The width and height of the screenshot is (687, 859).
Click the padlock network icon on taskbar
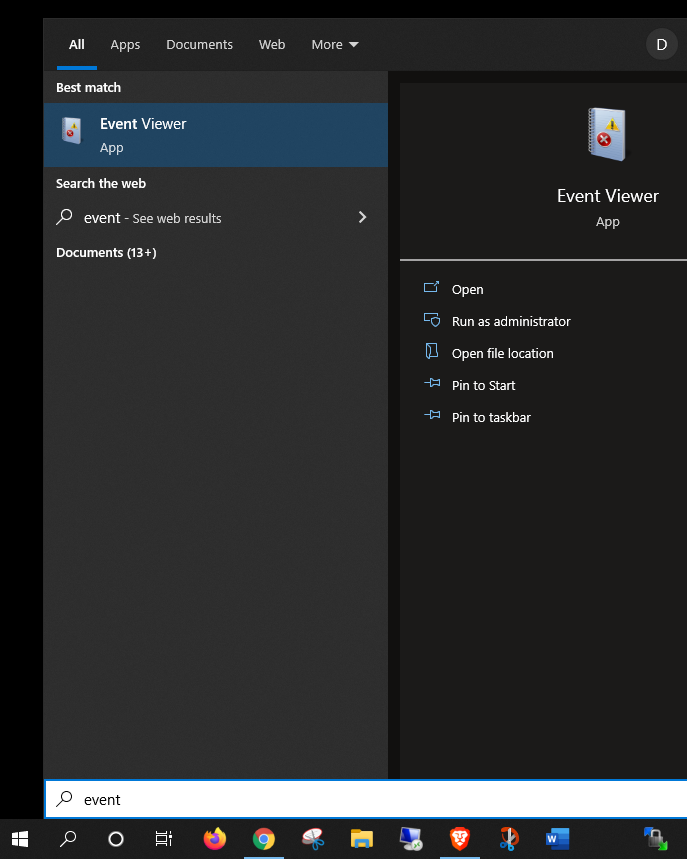[655, 839]
